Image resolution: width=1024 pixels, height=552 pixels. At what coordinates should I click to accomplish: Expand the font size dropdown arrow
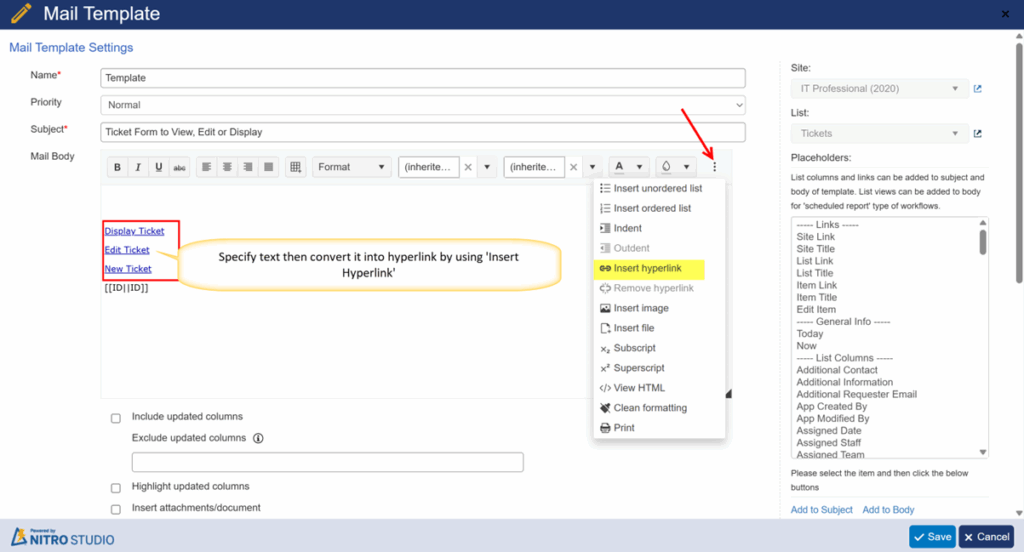coord(592,167)
